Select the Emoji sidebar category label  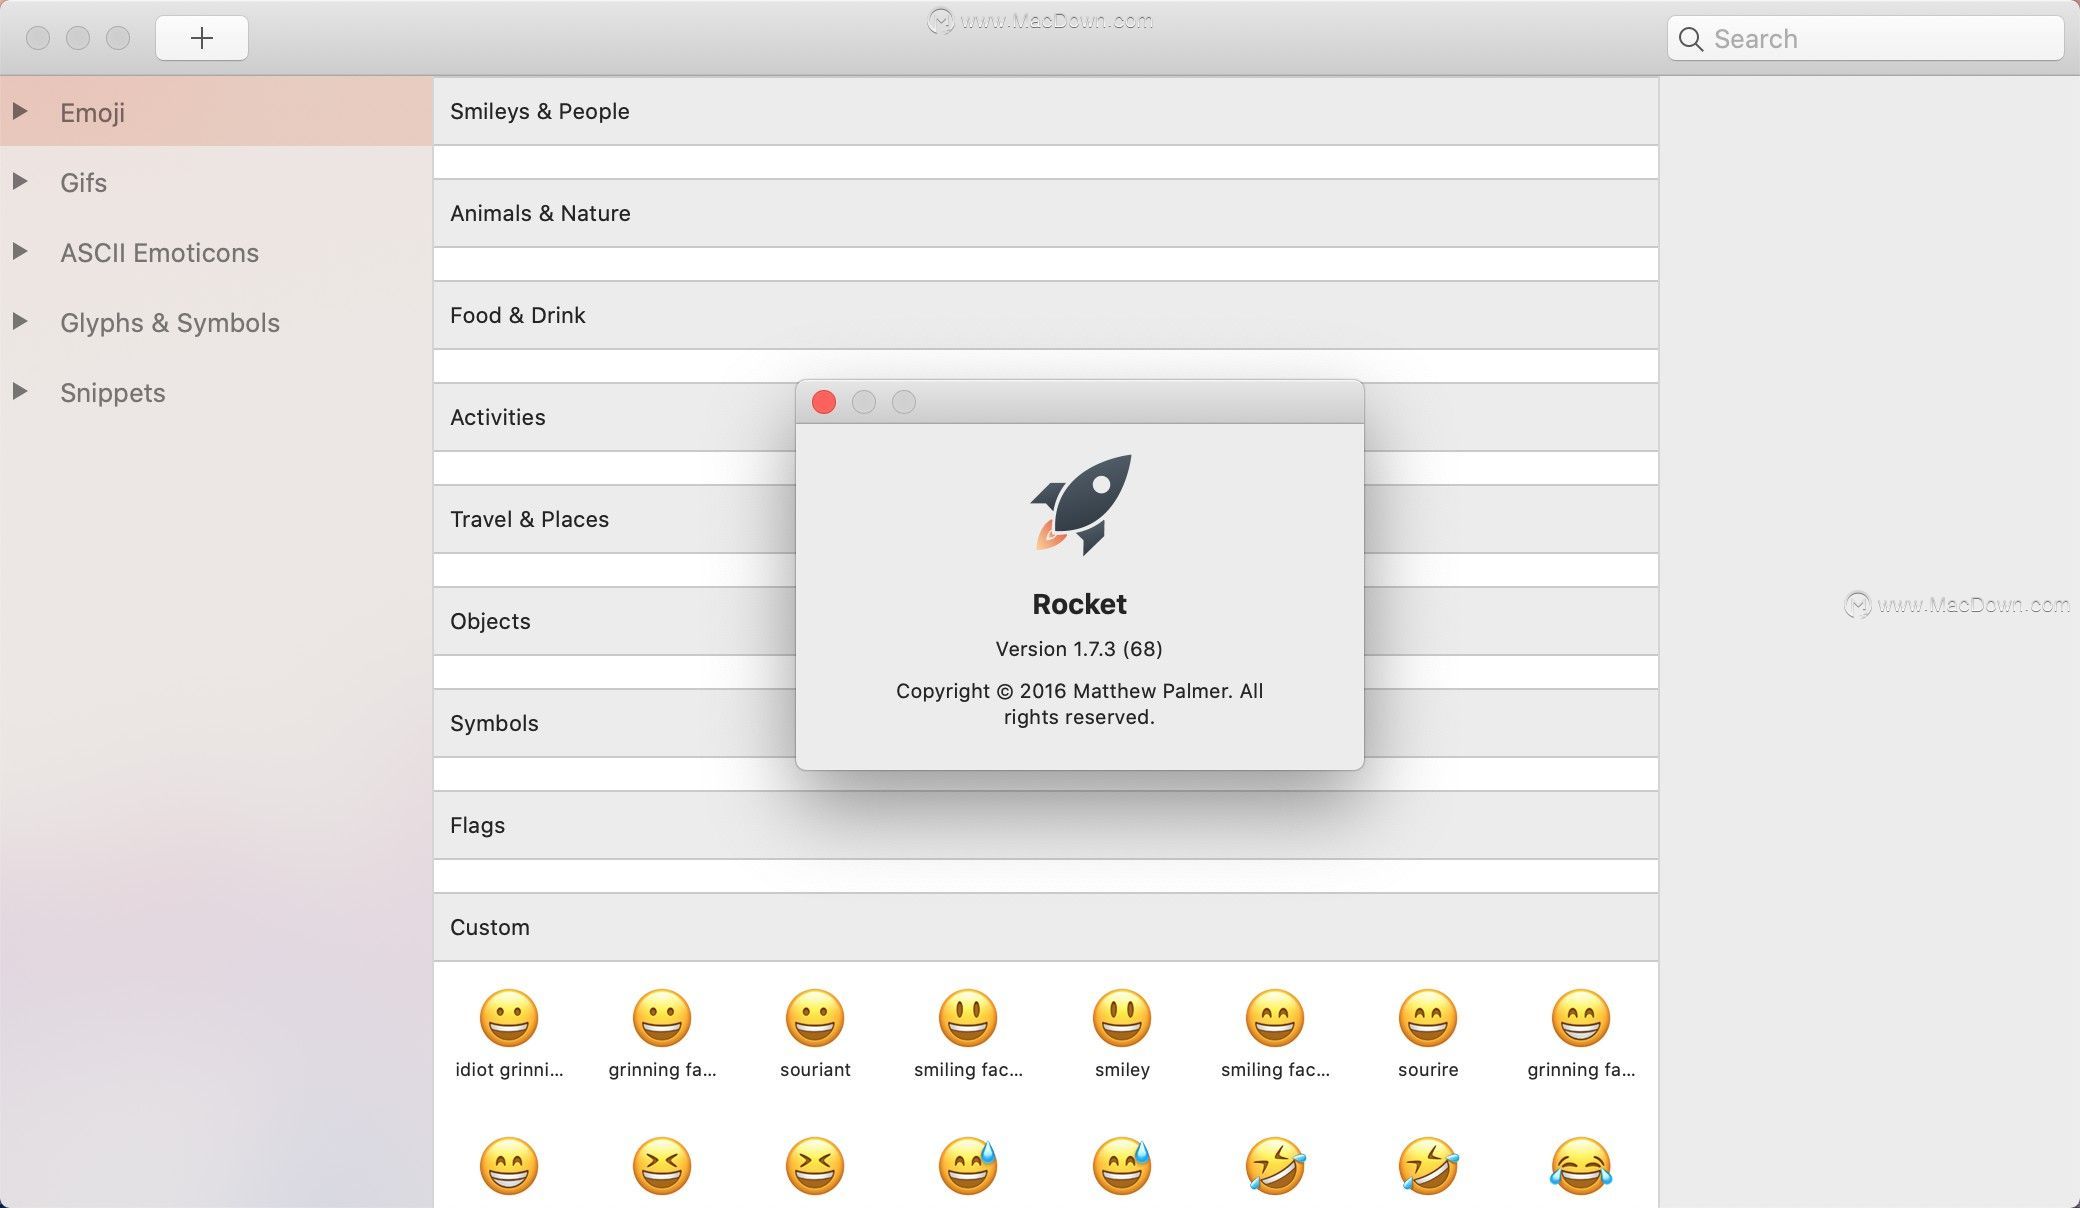[92, 113]
